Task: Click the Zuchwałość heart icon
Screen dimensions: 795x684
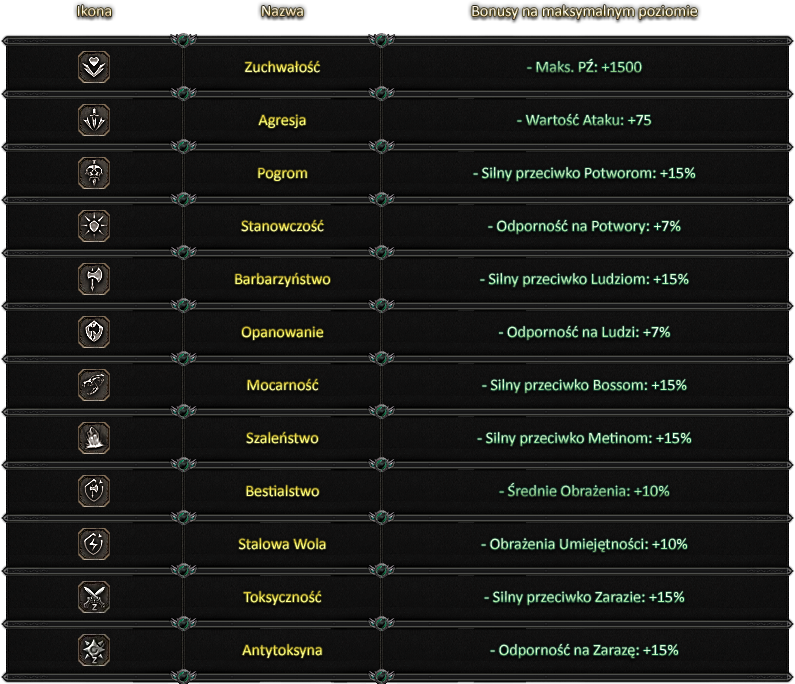Action: 94,67
